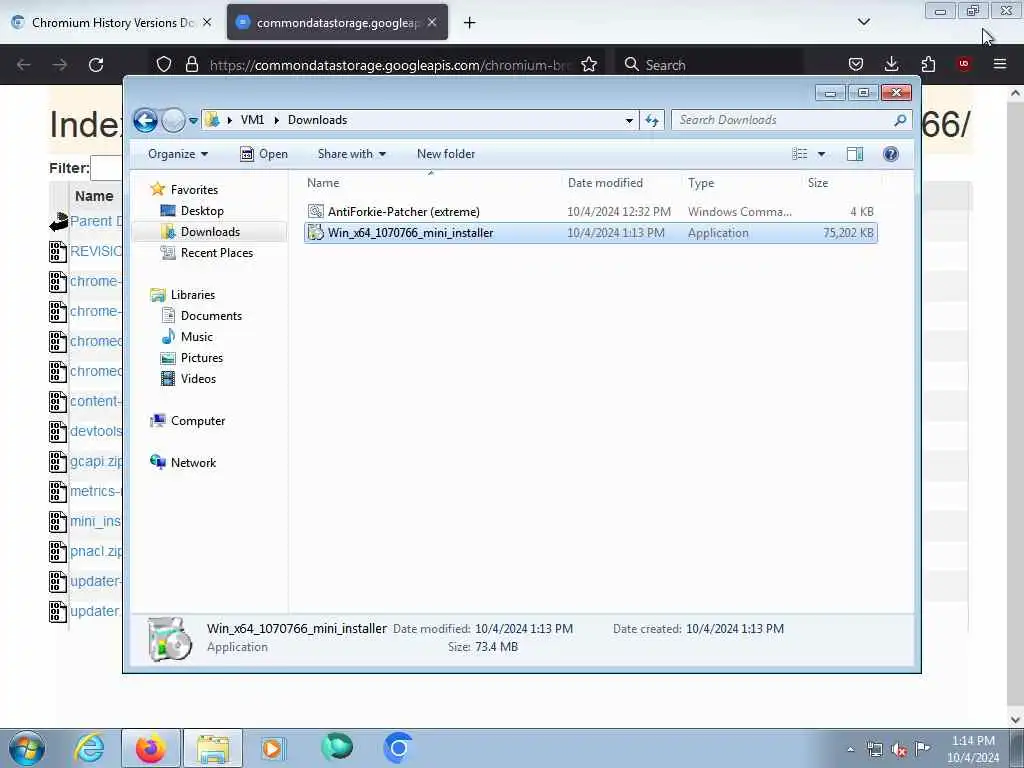Click the folder icon in the address bar
The image size is (1024, 768).
point(212,120)
